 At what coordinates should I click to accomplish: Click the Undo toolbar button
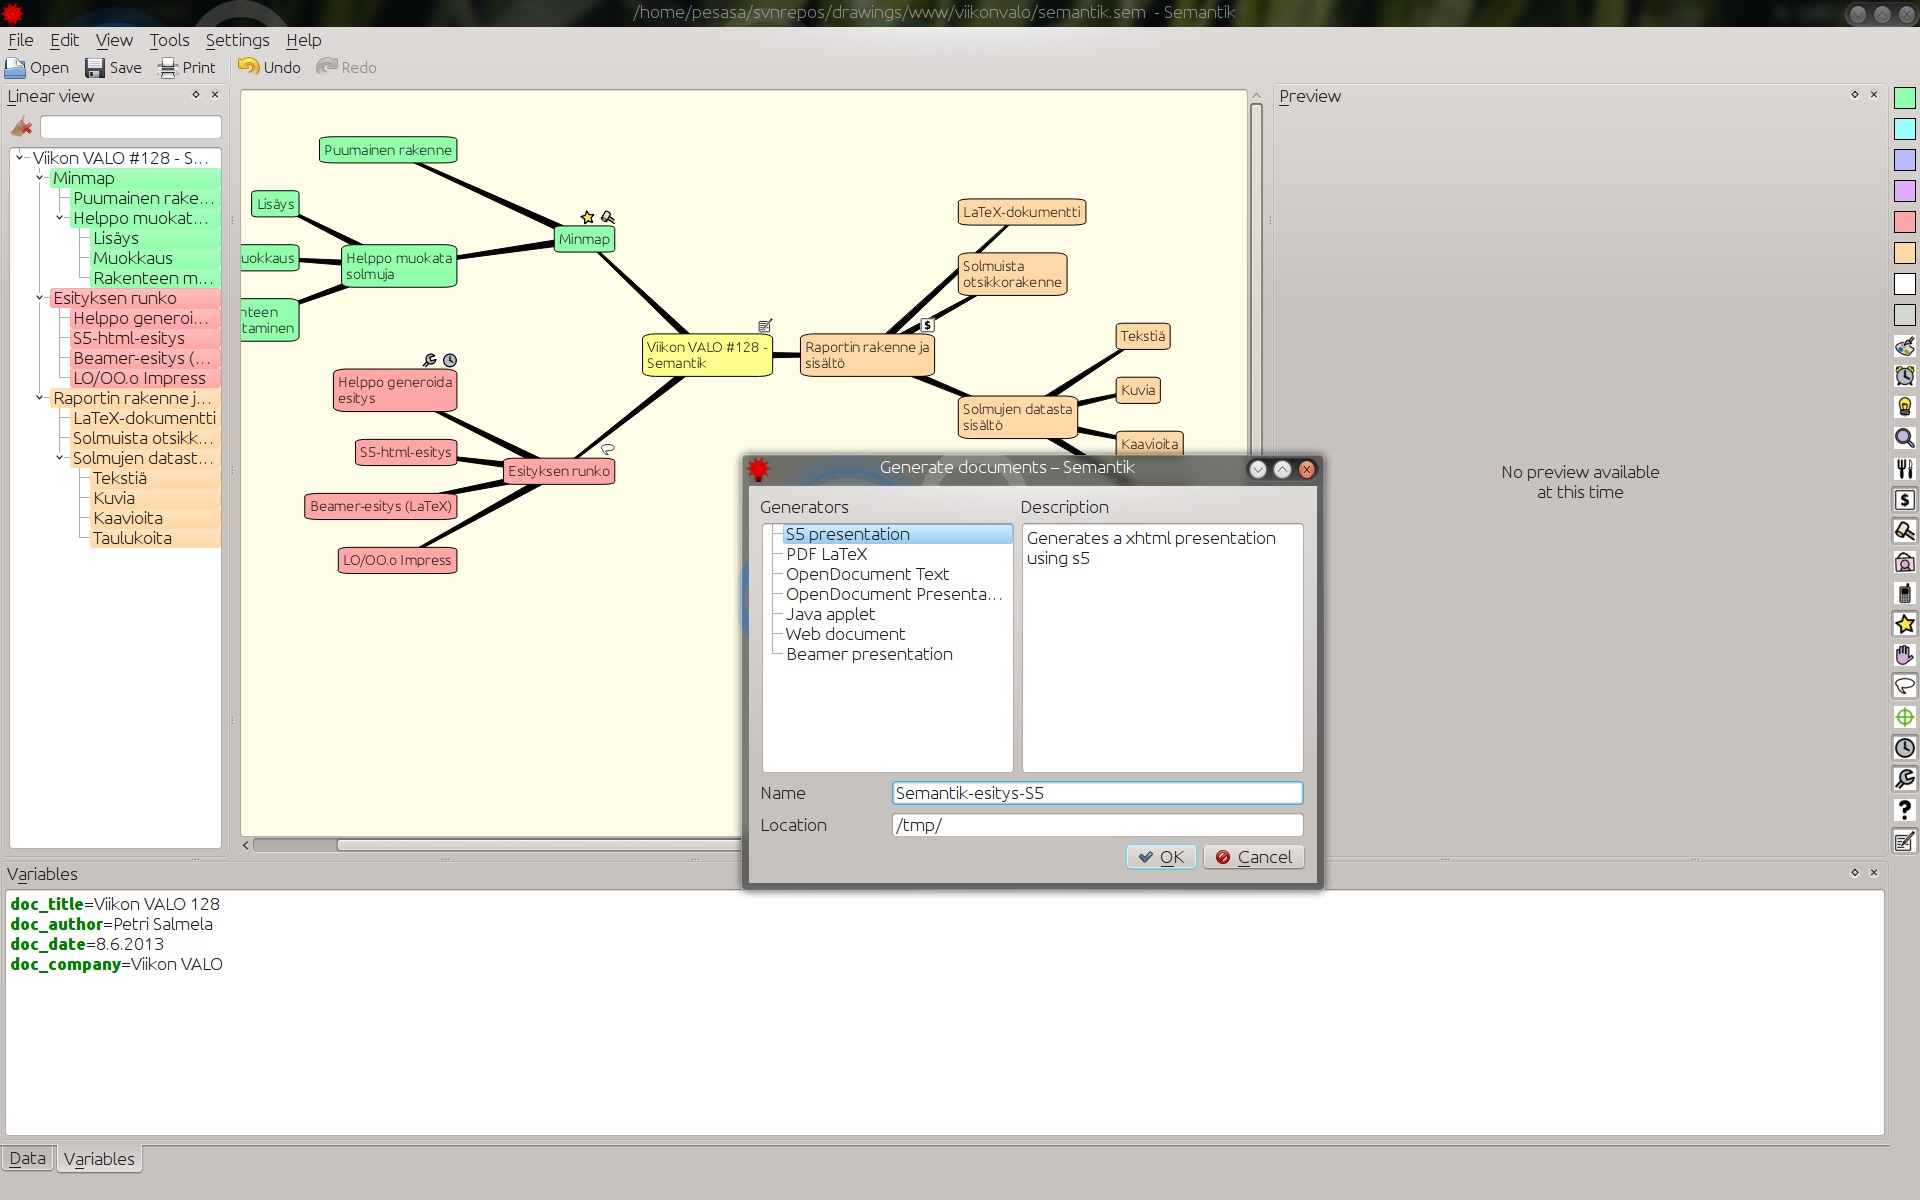coord(269,67)
